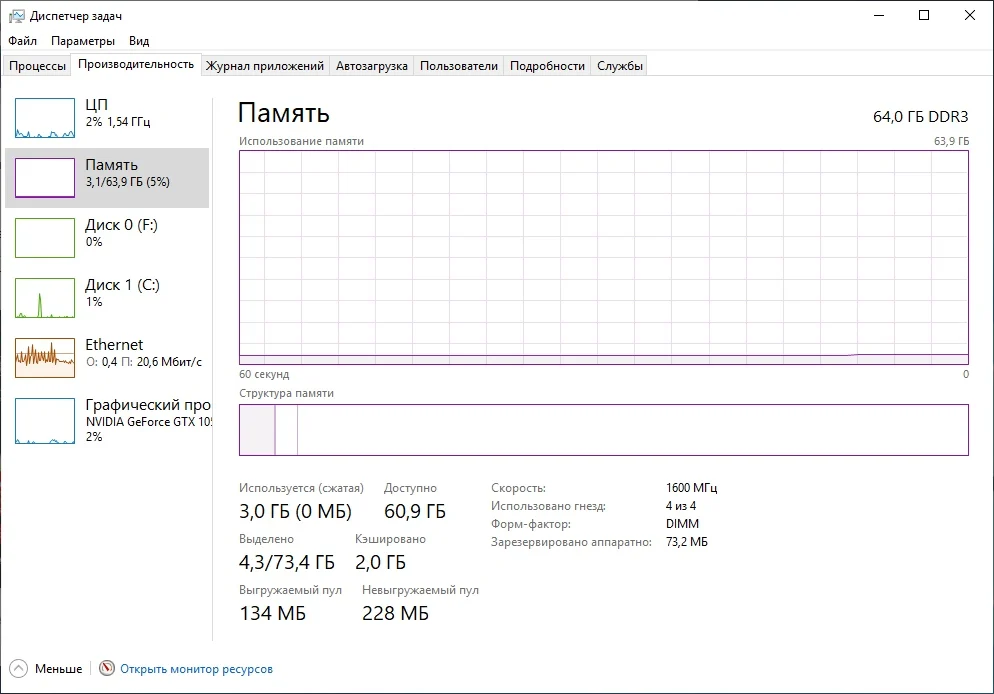Switch to the Процессы tab

(x=37, y=66)
